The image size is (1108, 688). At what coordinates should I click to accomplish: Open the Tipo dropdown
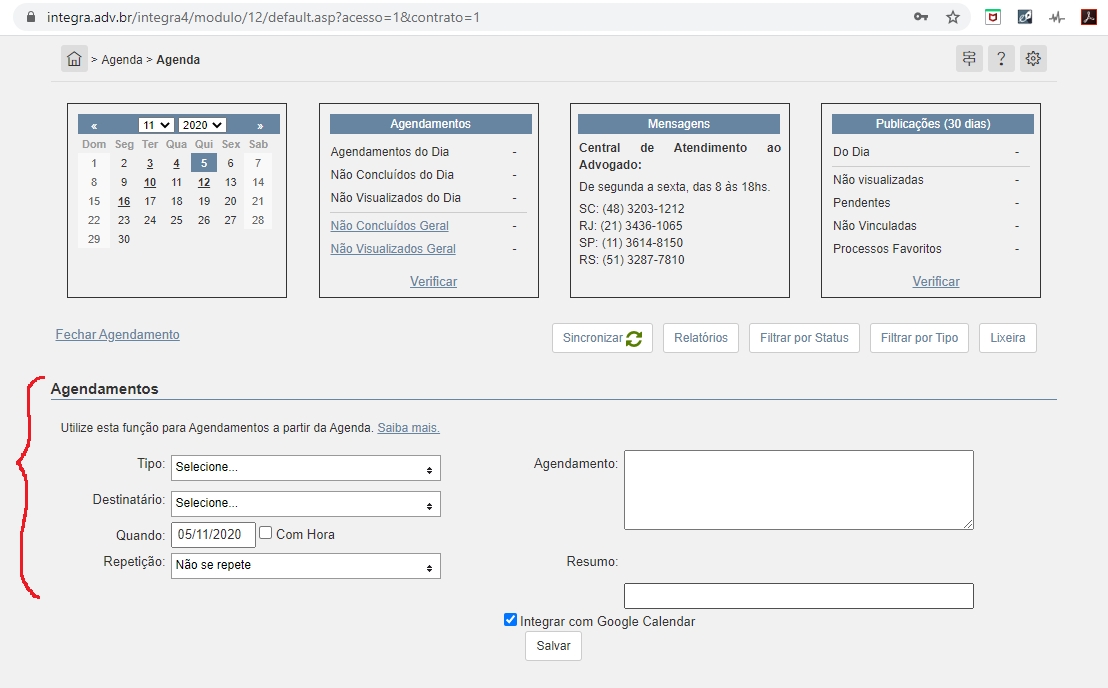pyautogui.click(x=306, y=468)
